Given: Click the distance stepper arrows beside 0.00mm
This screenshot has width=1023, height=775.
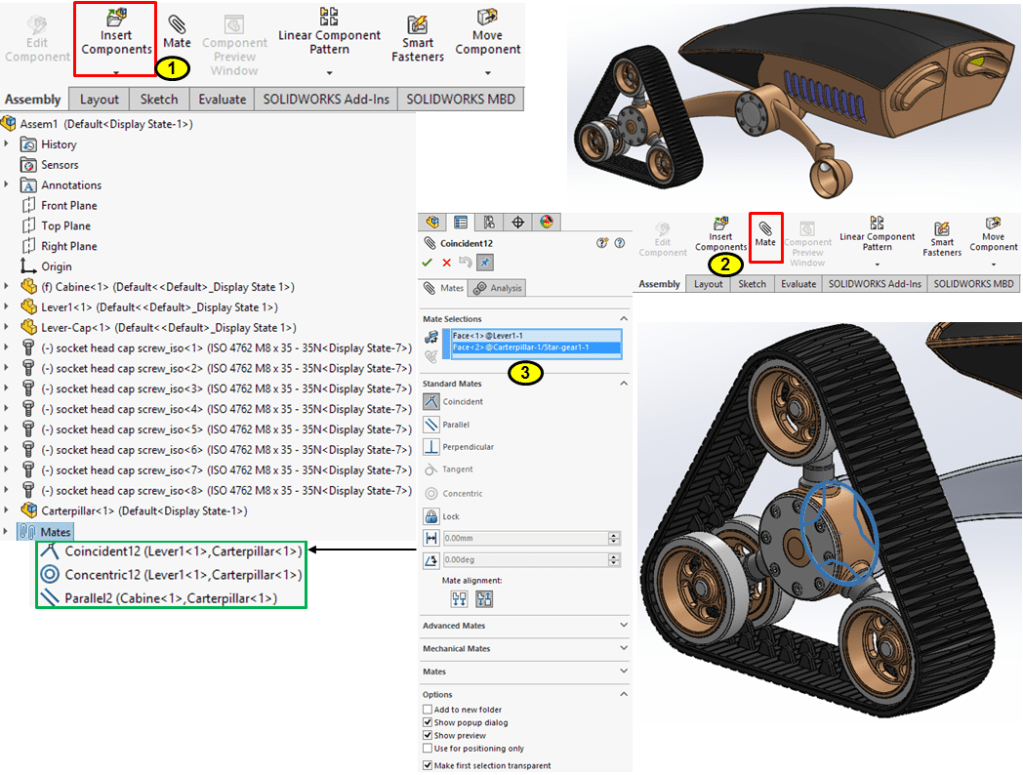Looking at the screenshot, I should [x=613, y=538].
